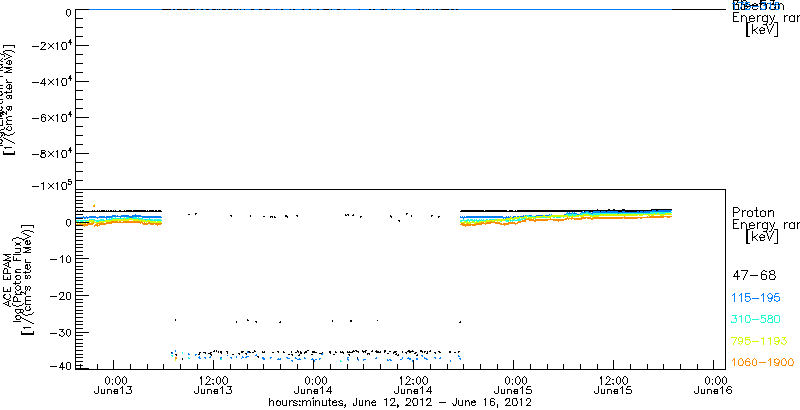This screenshot has width=800, height=410.
Task: Click the 0:00 June13 time tick label
Action: [115, 386]
